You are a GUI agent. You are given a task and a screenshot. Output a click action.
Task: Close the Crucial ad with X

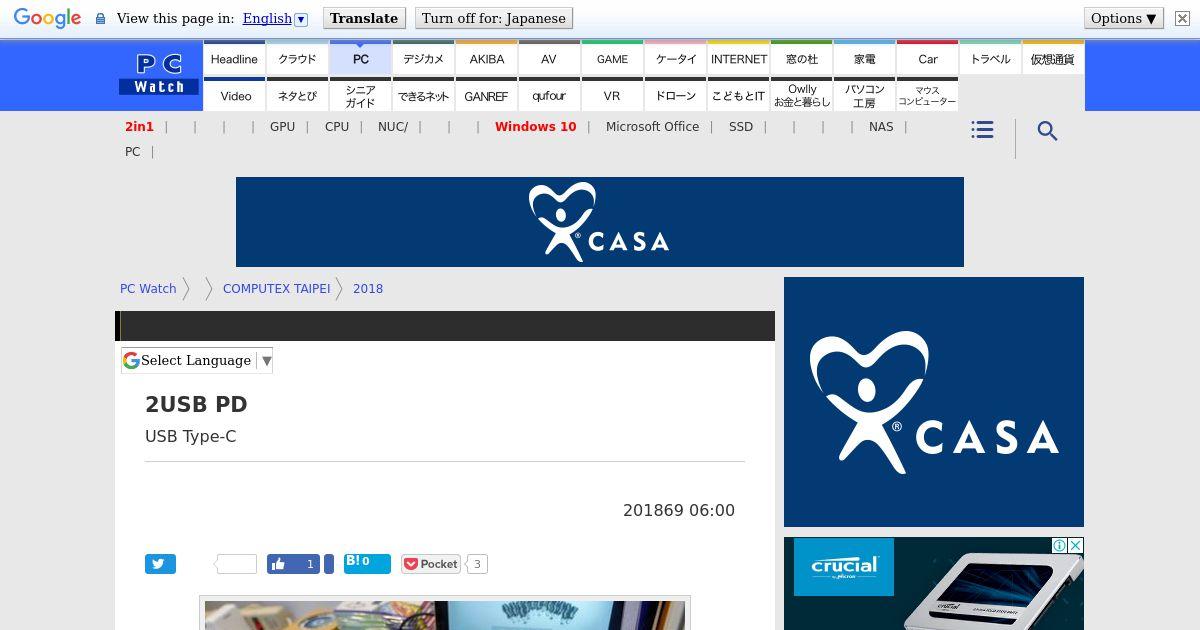pyautogui.click(x=1076, y=545)
